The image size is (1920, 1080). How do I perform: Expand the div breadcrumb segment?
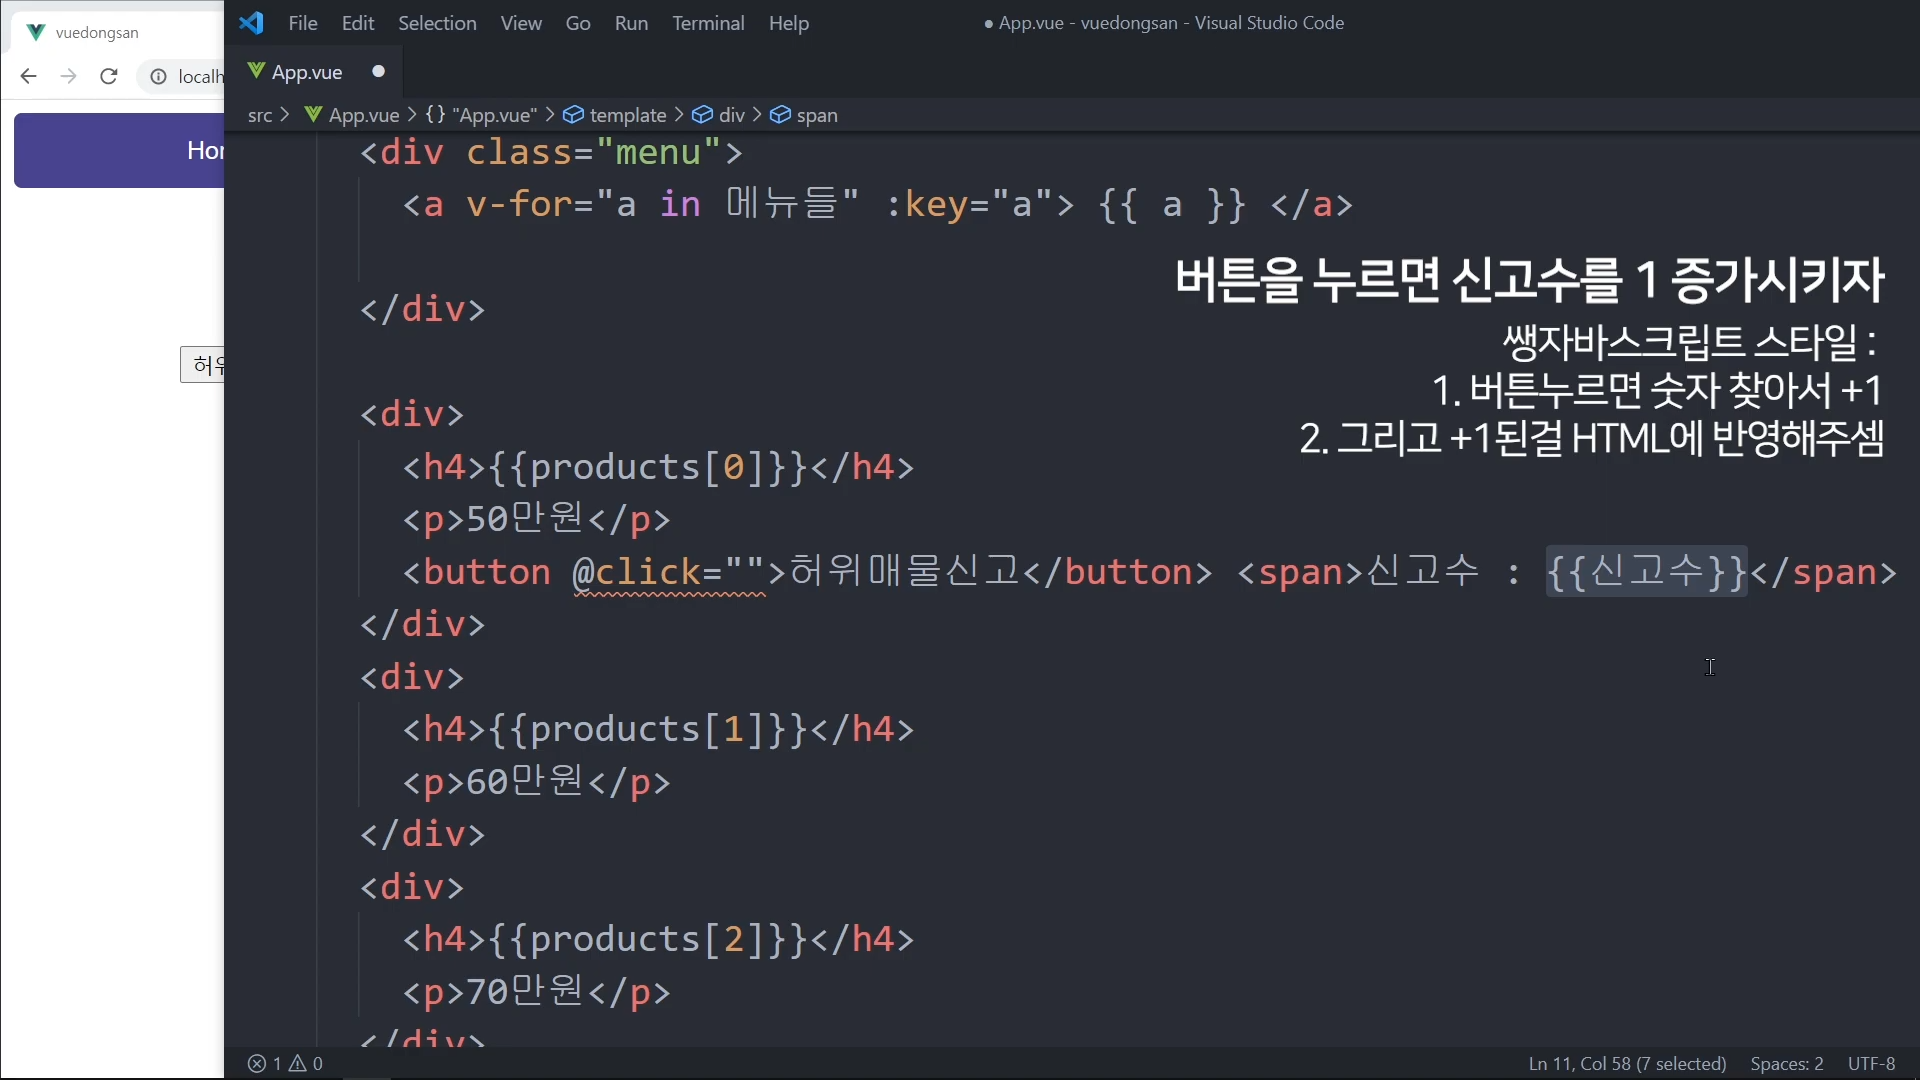coord(731,116)
